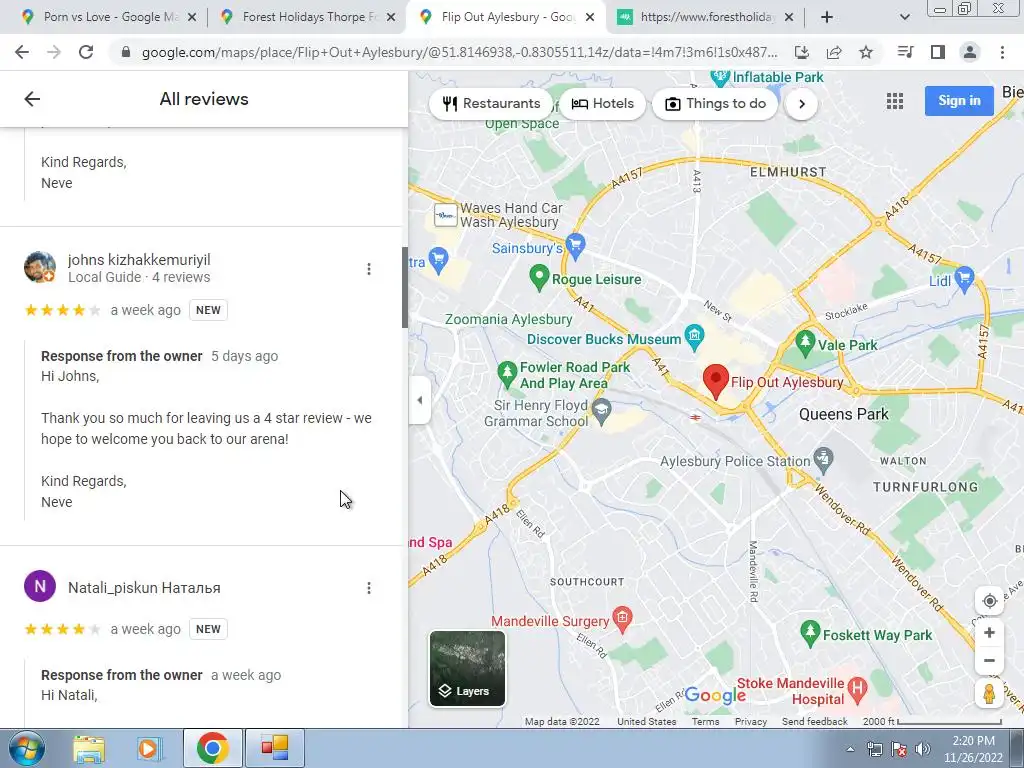
Task: Click Mandeville Surgery marker
Action: click(x=622, y=618)
